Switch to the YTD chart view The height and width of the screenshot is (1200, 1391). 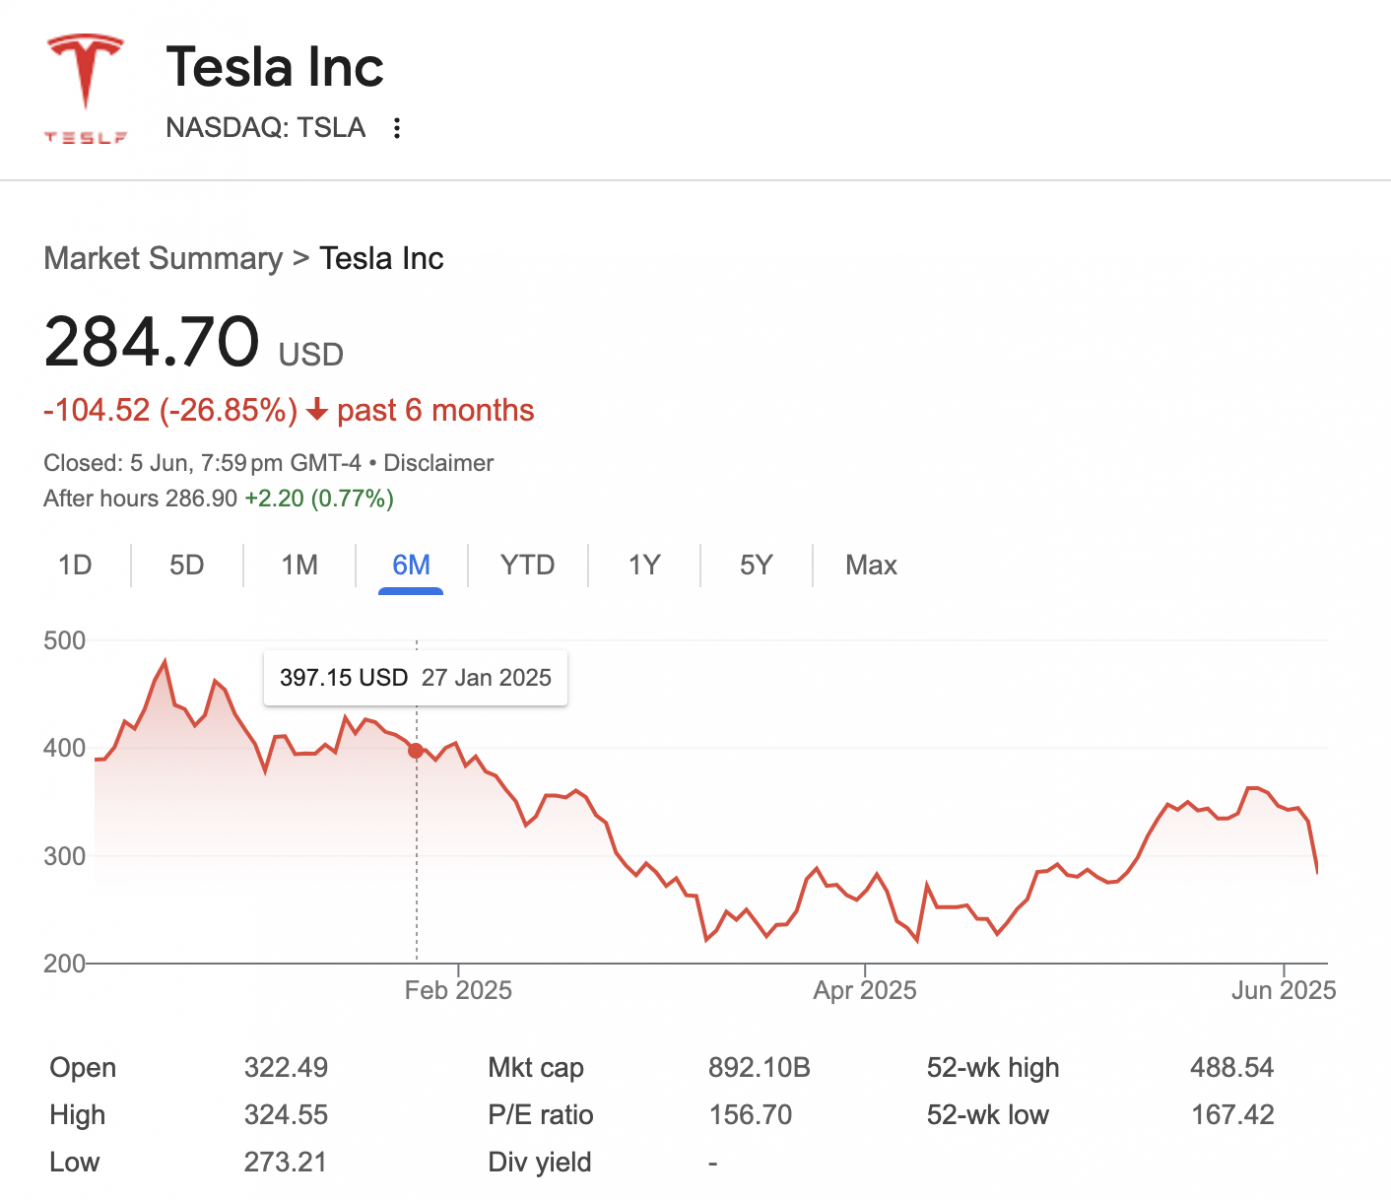tap(527, 565)
